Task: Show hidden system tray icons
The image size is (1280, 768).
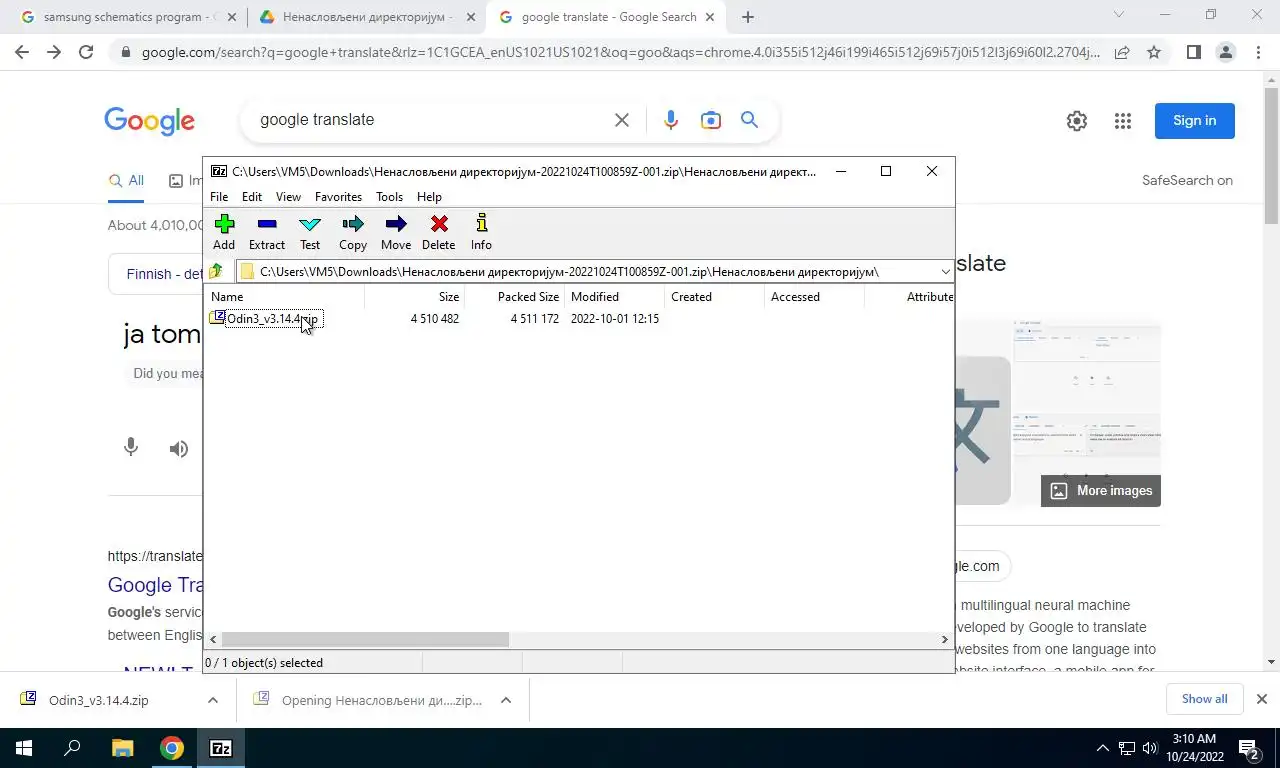Action: pyautogui.click(x=1103, y=748)
